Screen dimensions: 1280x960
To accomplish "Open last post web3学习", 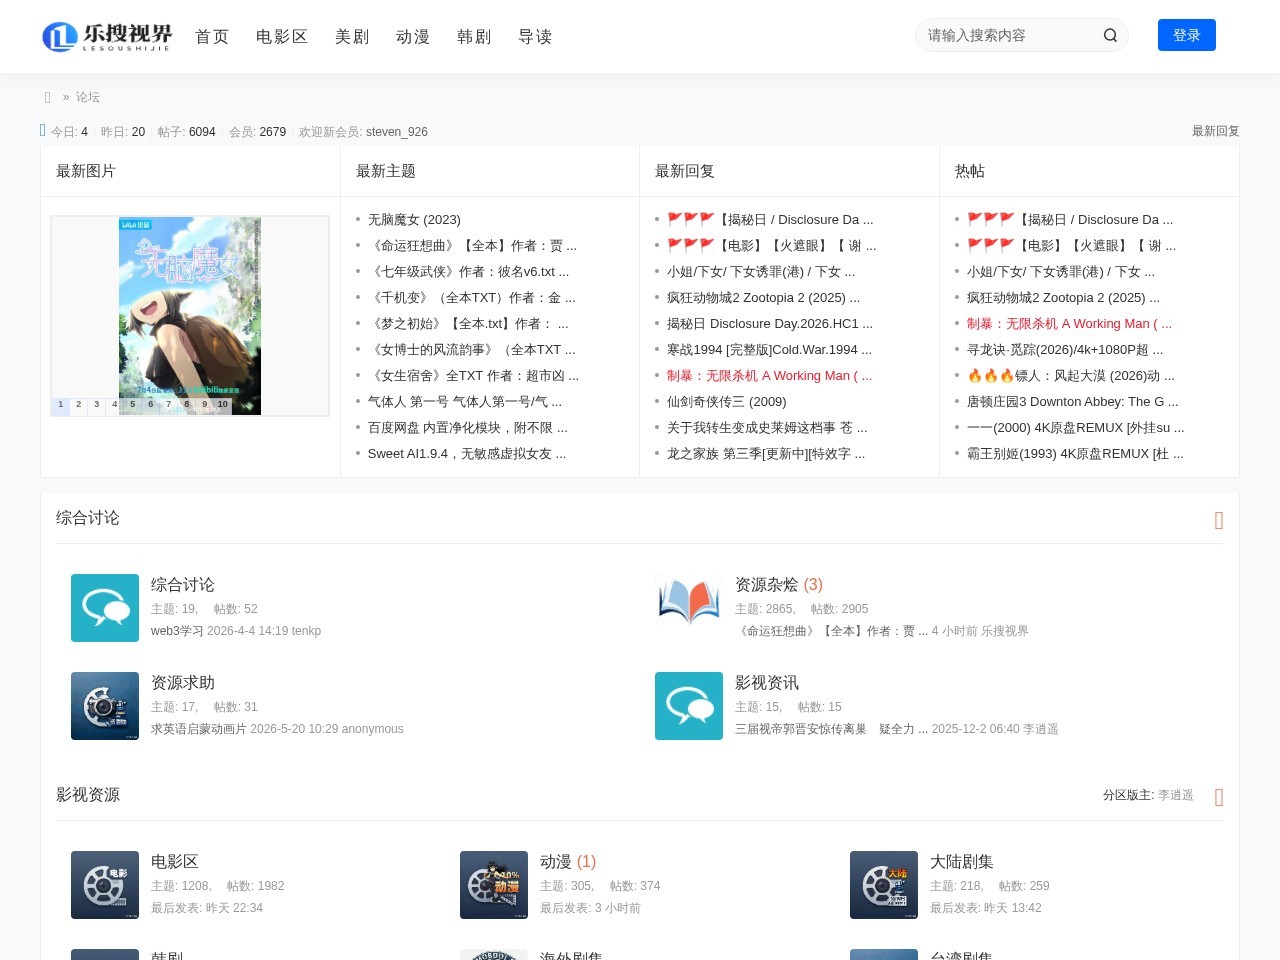I will pyautogui.click(x=177, y=631).
